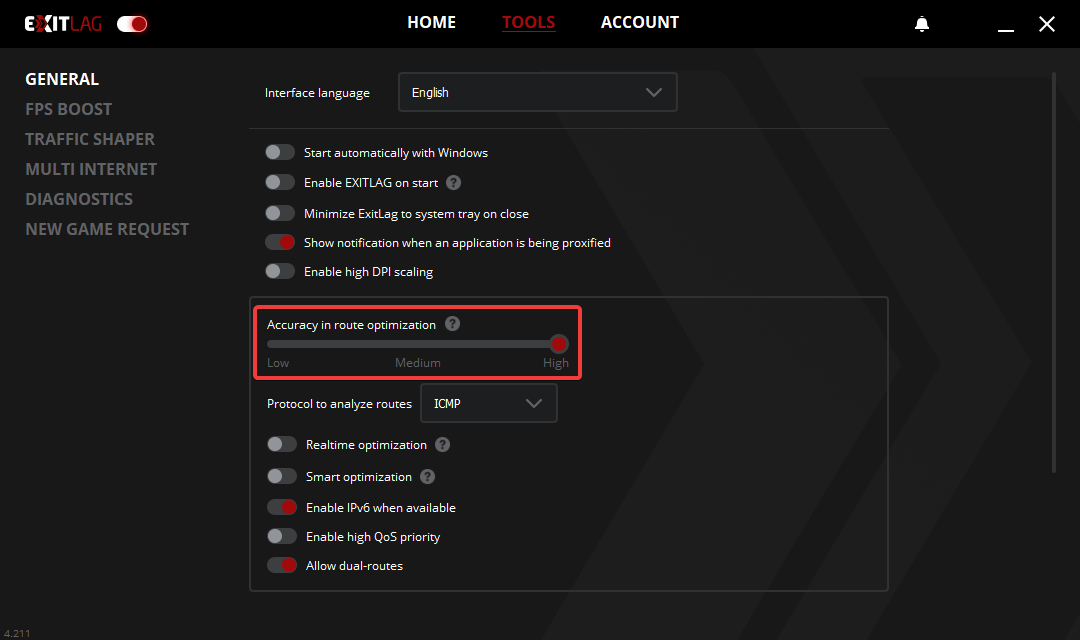This screenshot has width=1080, height=640.
Task: Click the settings vertical scrollbar
Action: [1054, 272]
